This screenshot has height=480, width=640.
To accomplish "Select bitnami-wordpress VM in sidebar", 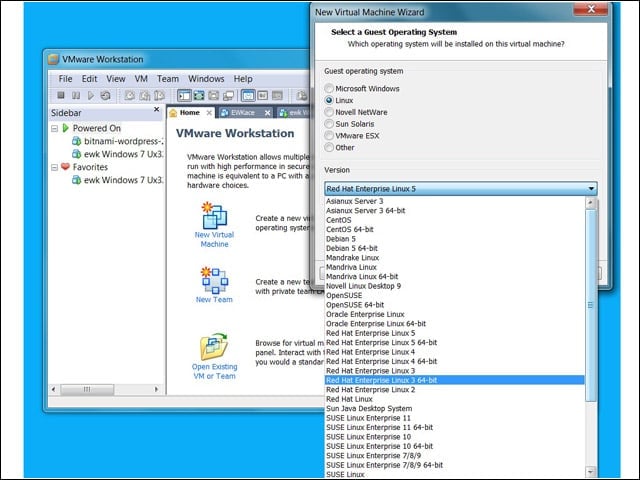I will point(118,142).
